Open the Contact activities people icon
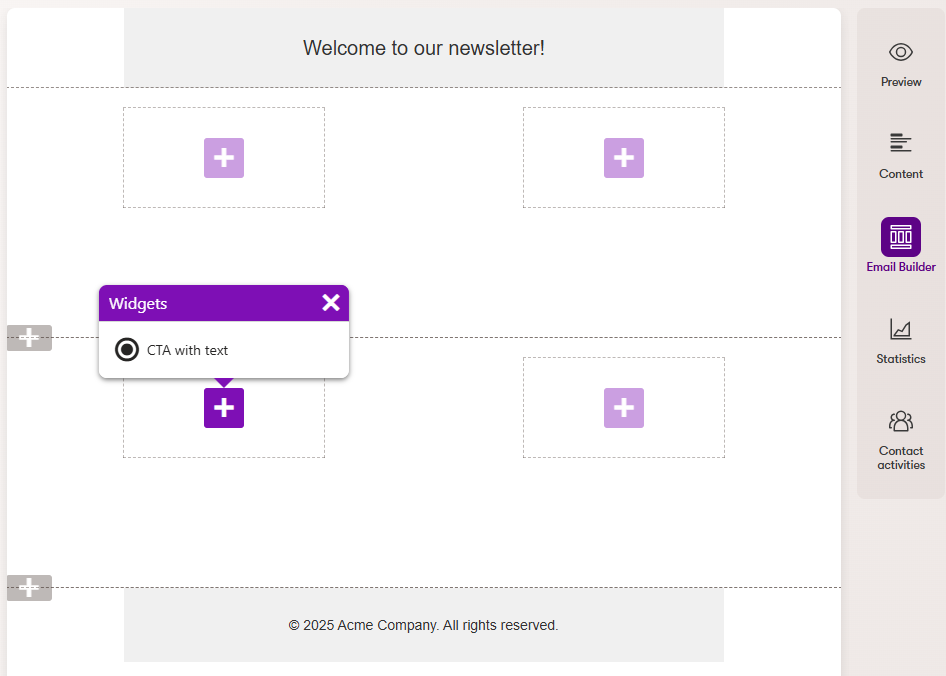Viewport: 946px width, 676px height. pos(901,421)
